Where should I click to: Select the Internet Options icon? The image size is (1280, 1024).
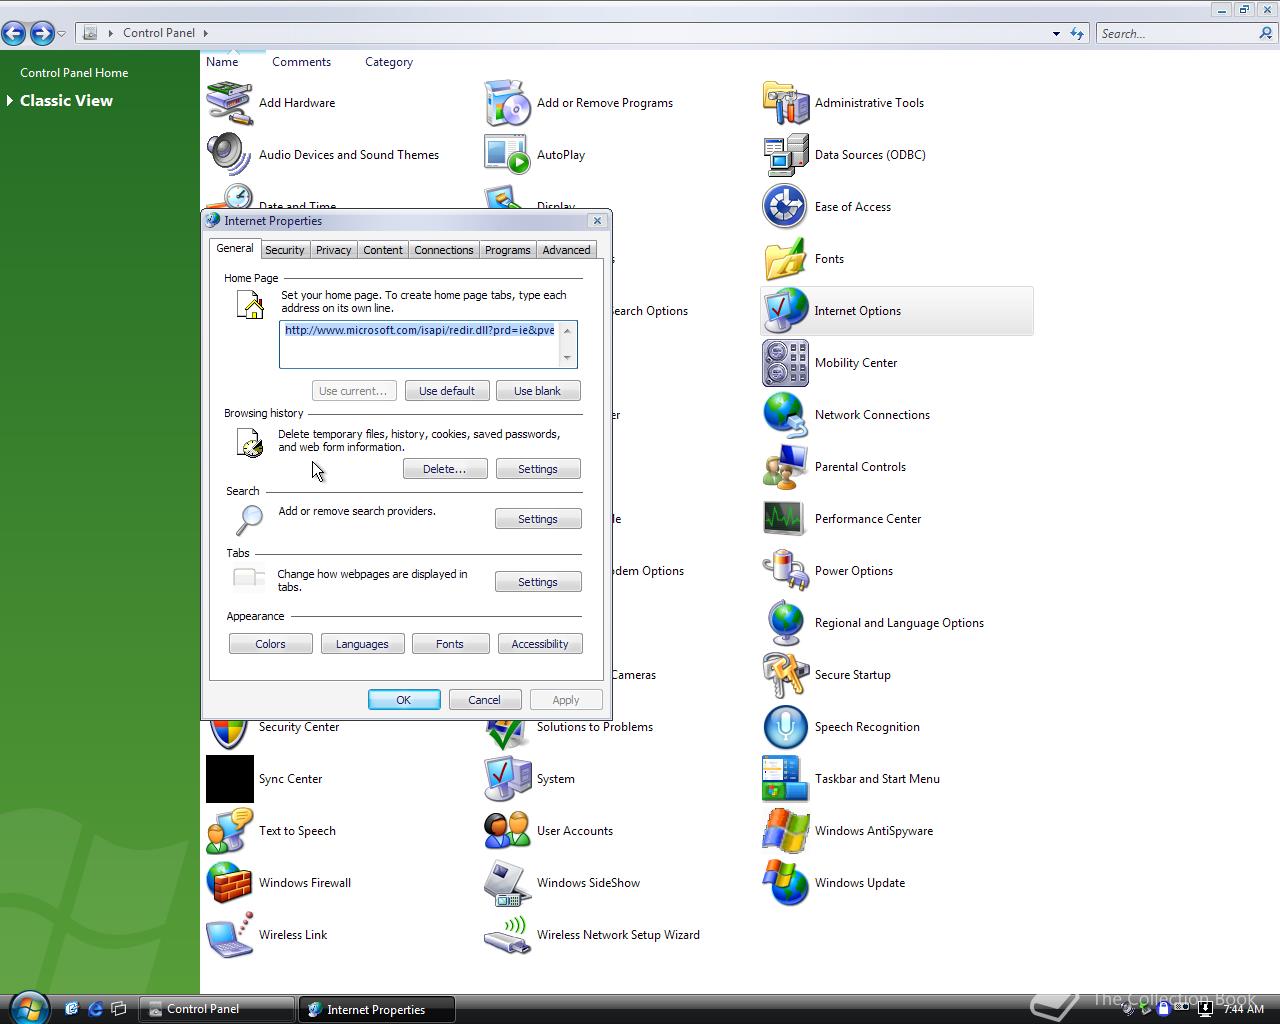tap(785, 311)
